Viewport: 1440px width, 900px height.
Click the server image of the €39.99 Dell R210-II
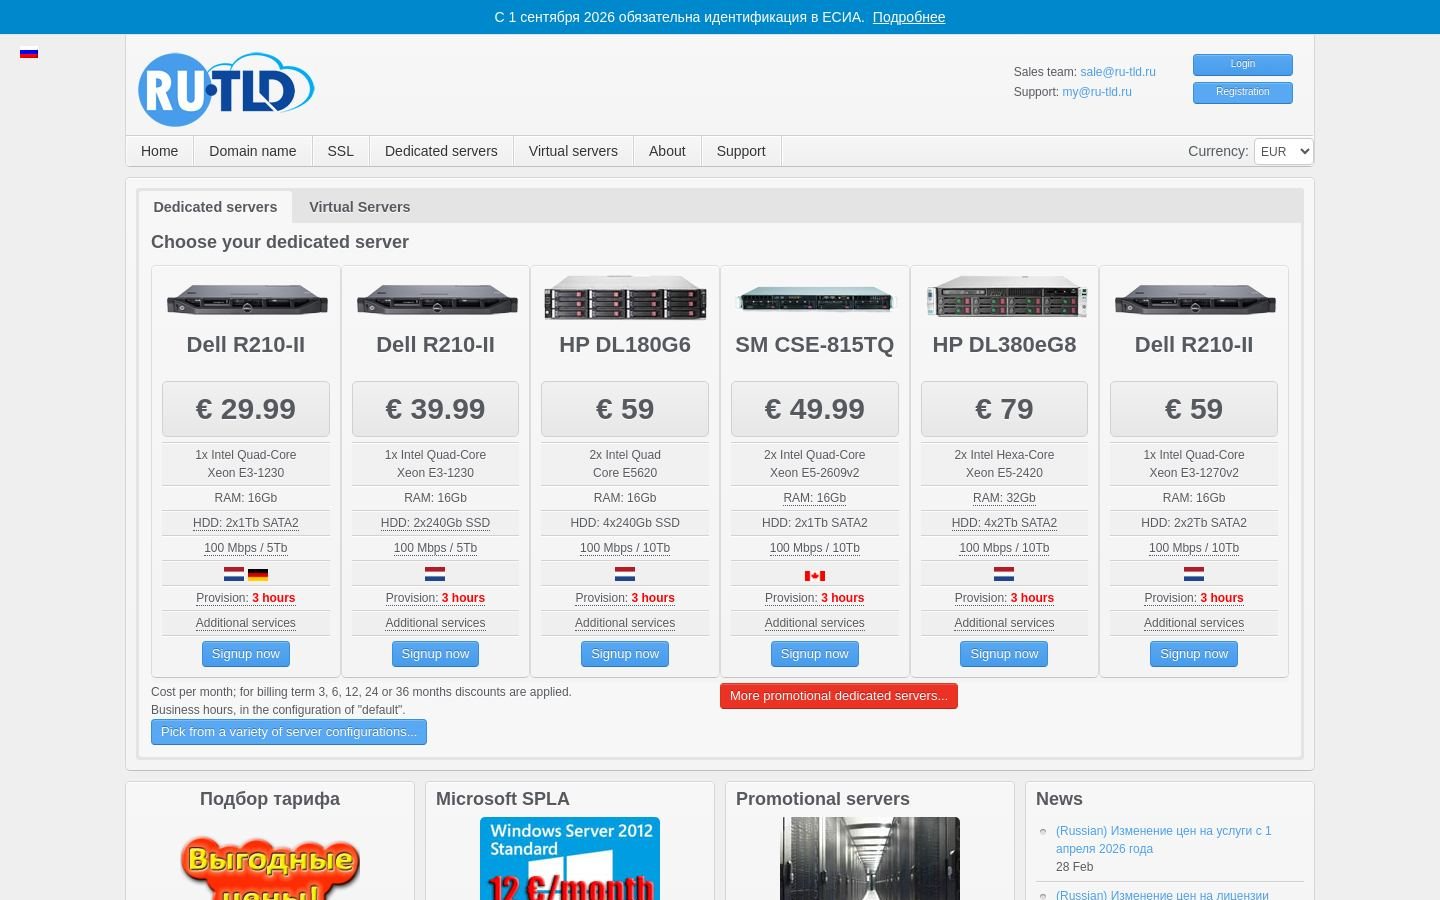(437, 299)
